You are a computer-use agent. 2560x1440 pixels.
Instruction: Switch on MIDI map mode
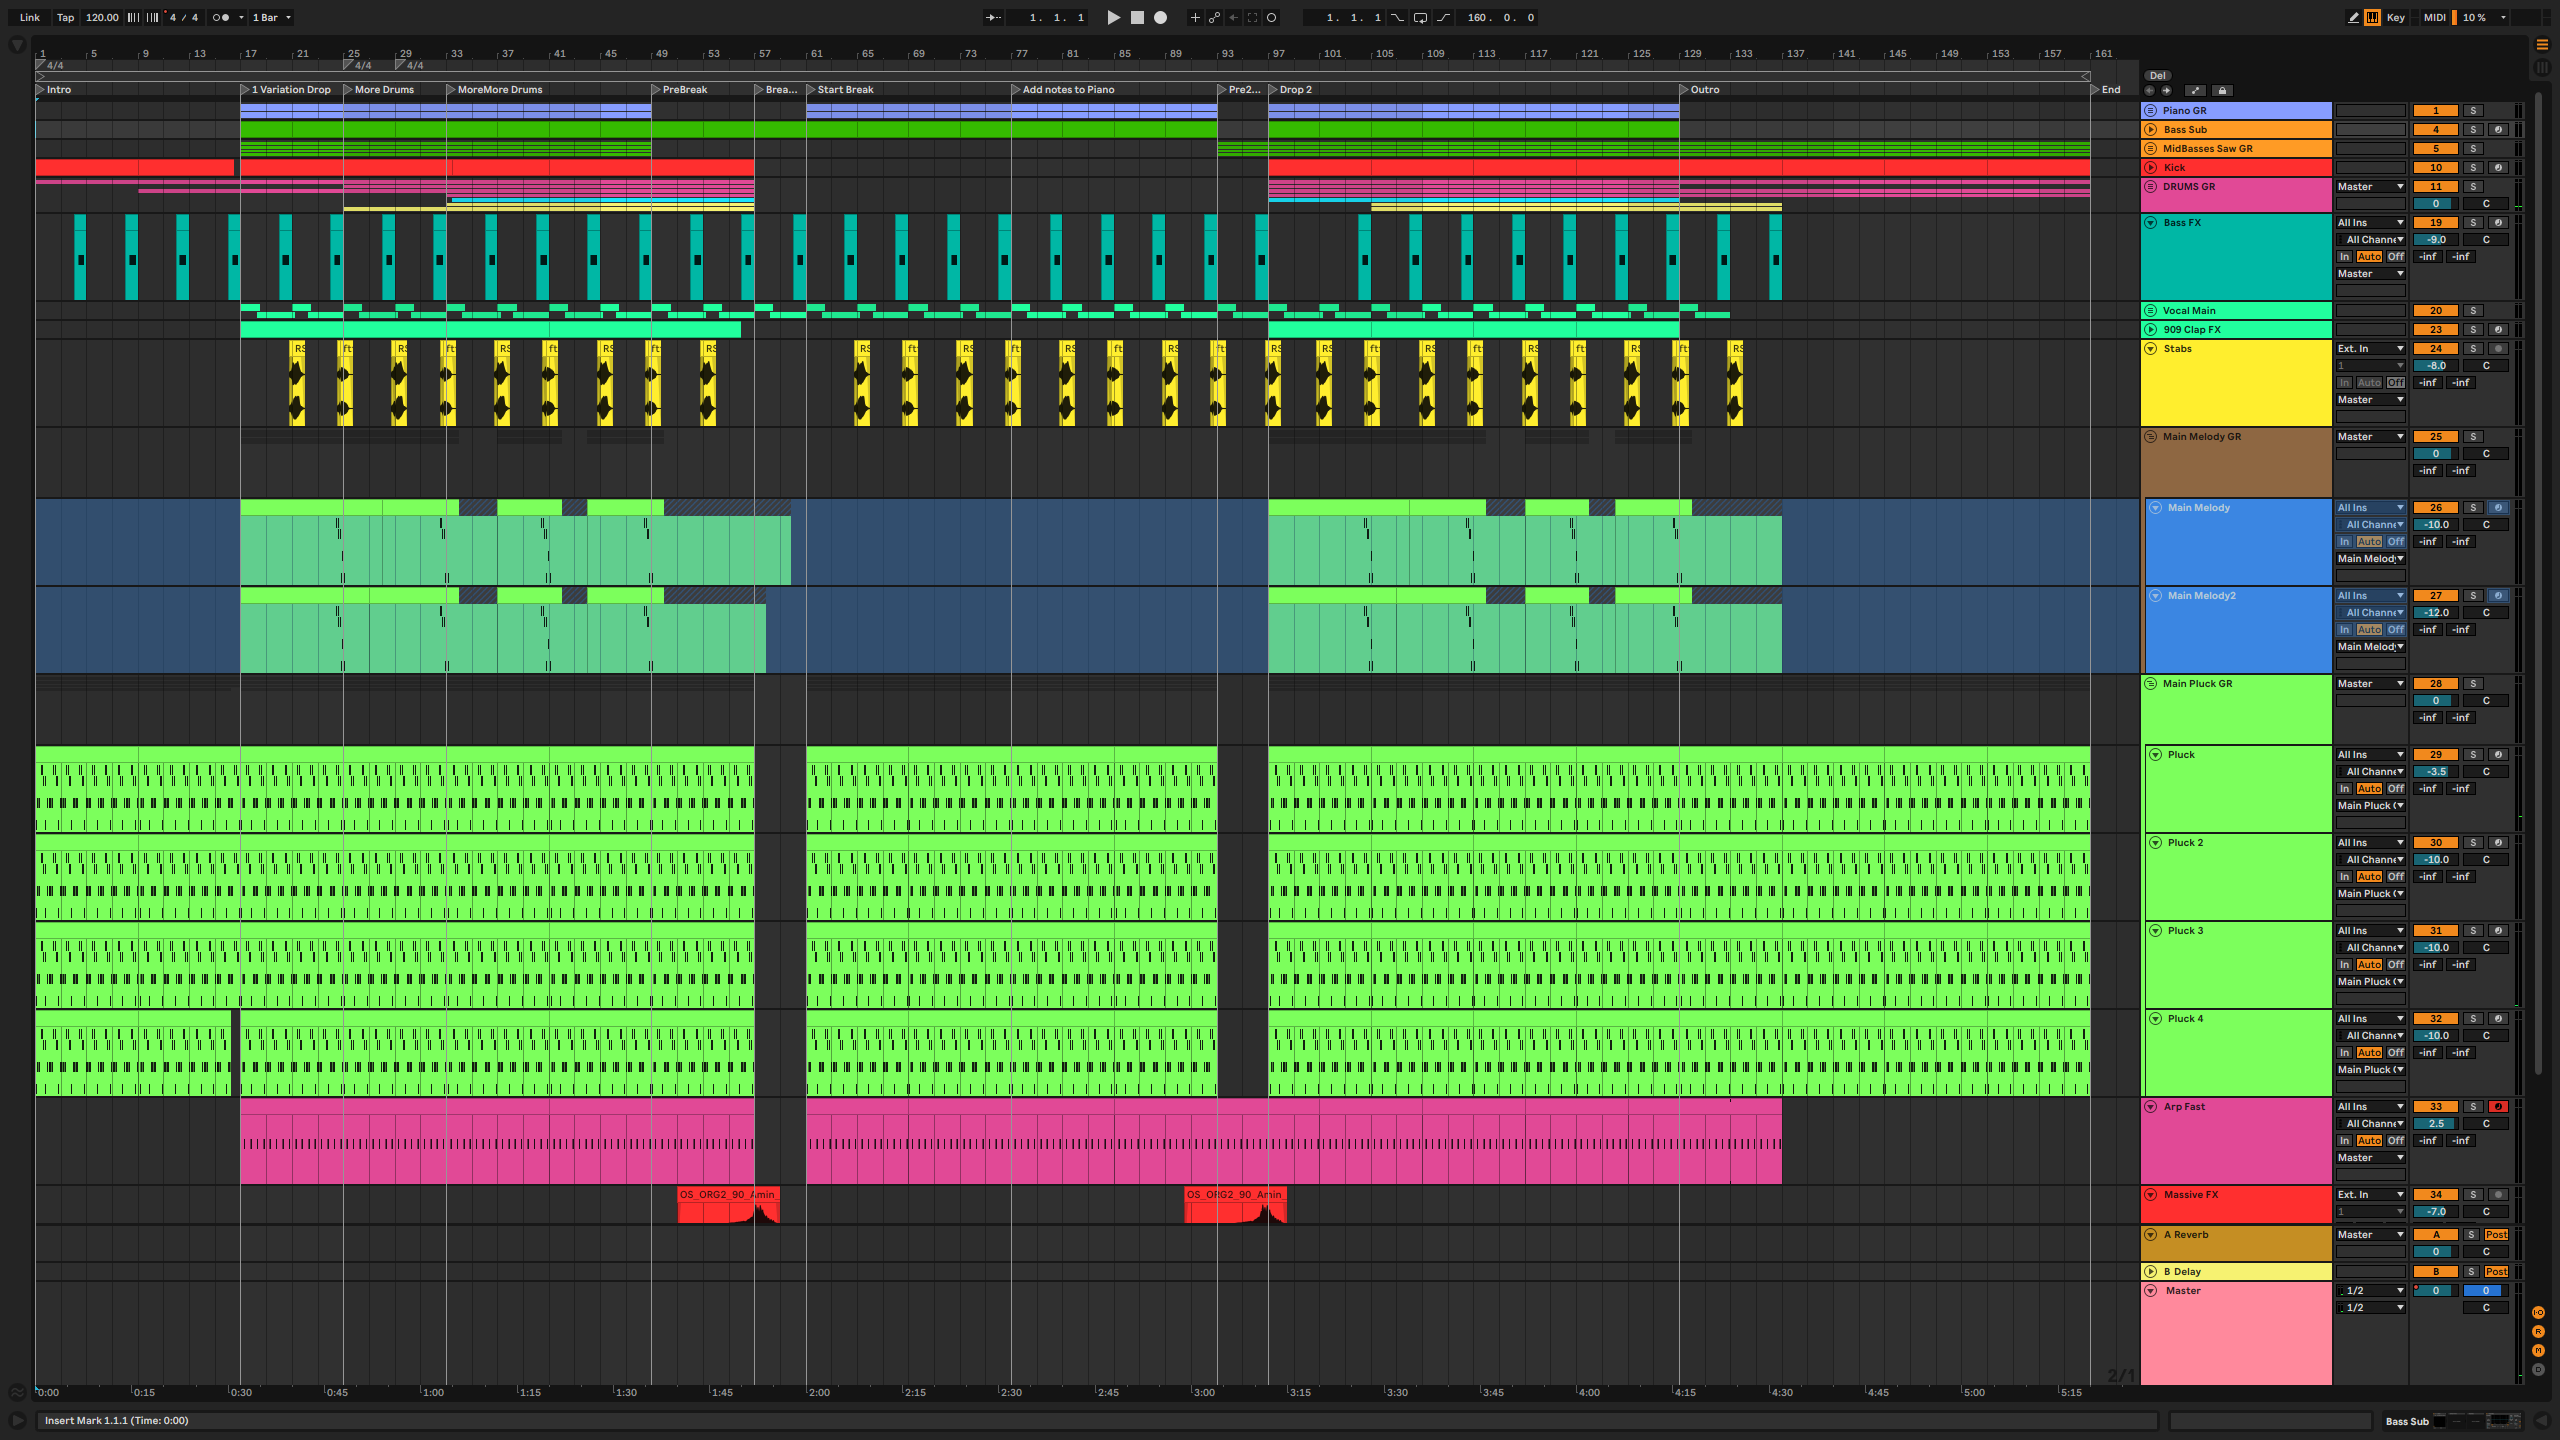[2434, 17]
